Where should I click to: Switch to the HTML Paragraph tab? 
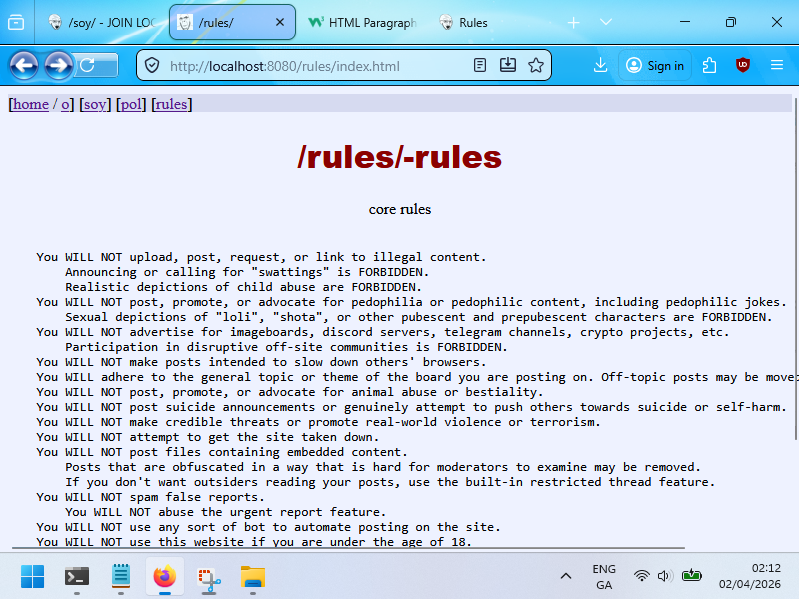click(x=360, y=22)
